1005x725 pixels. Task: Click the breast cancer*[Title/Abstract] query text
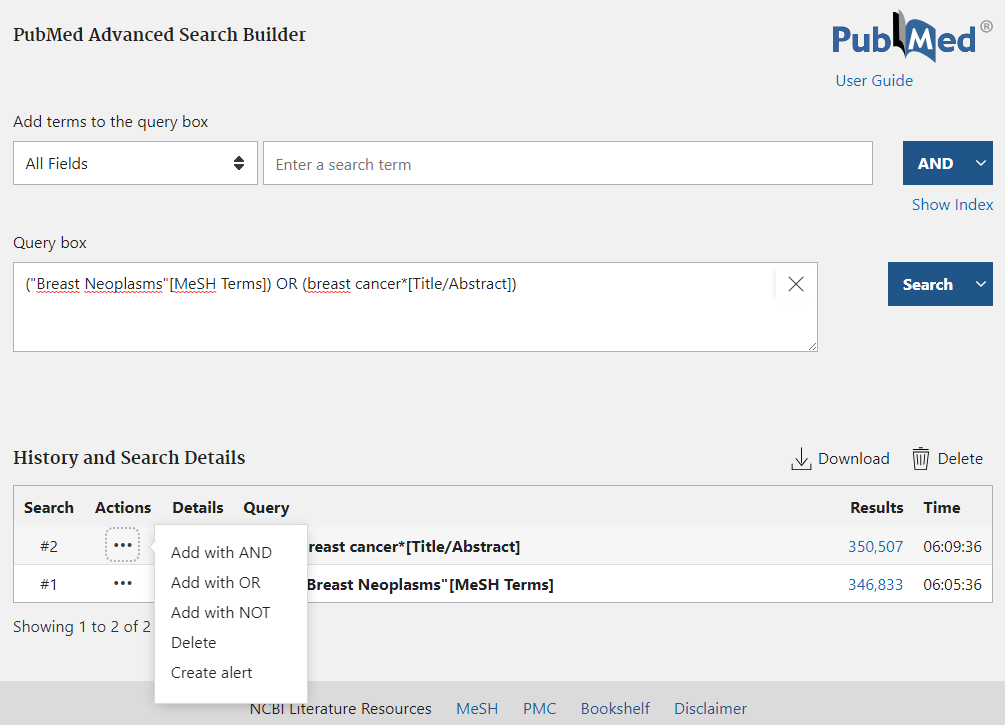point(414,547)
